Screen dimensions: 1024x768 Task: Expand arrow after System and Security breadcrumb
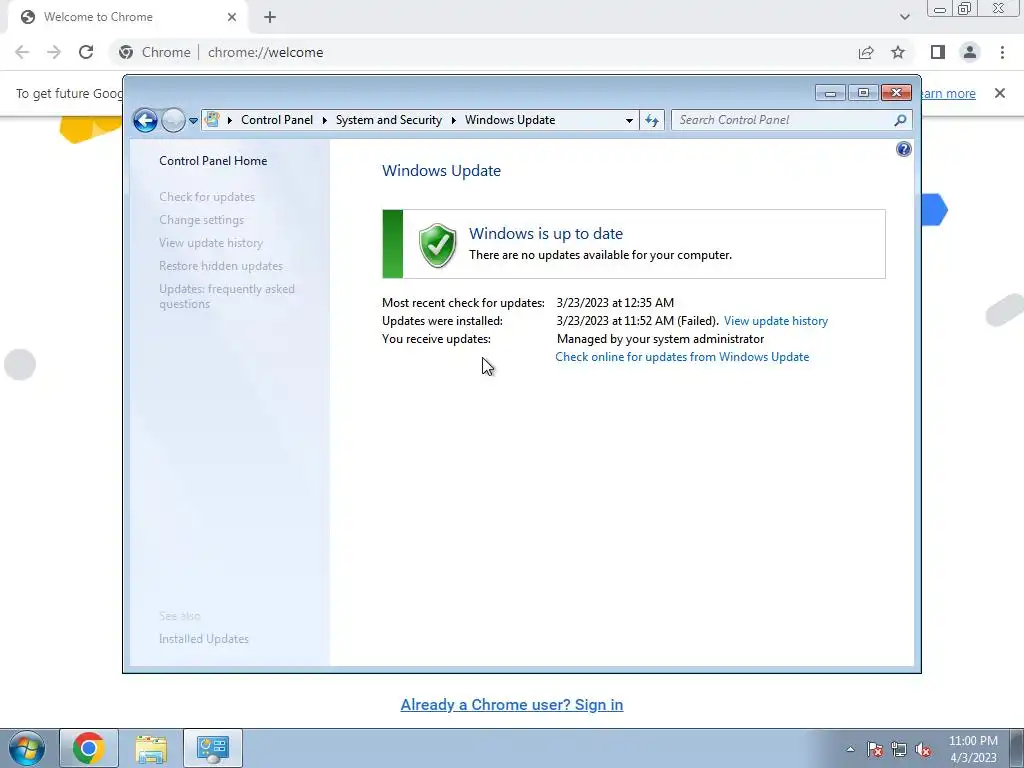(454, 120)
